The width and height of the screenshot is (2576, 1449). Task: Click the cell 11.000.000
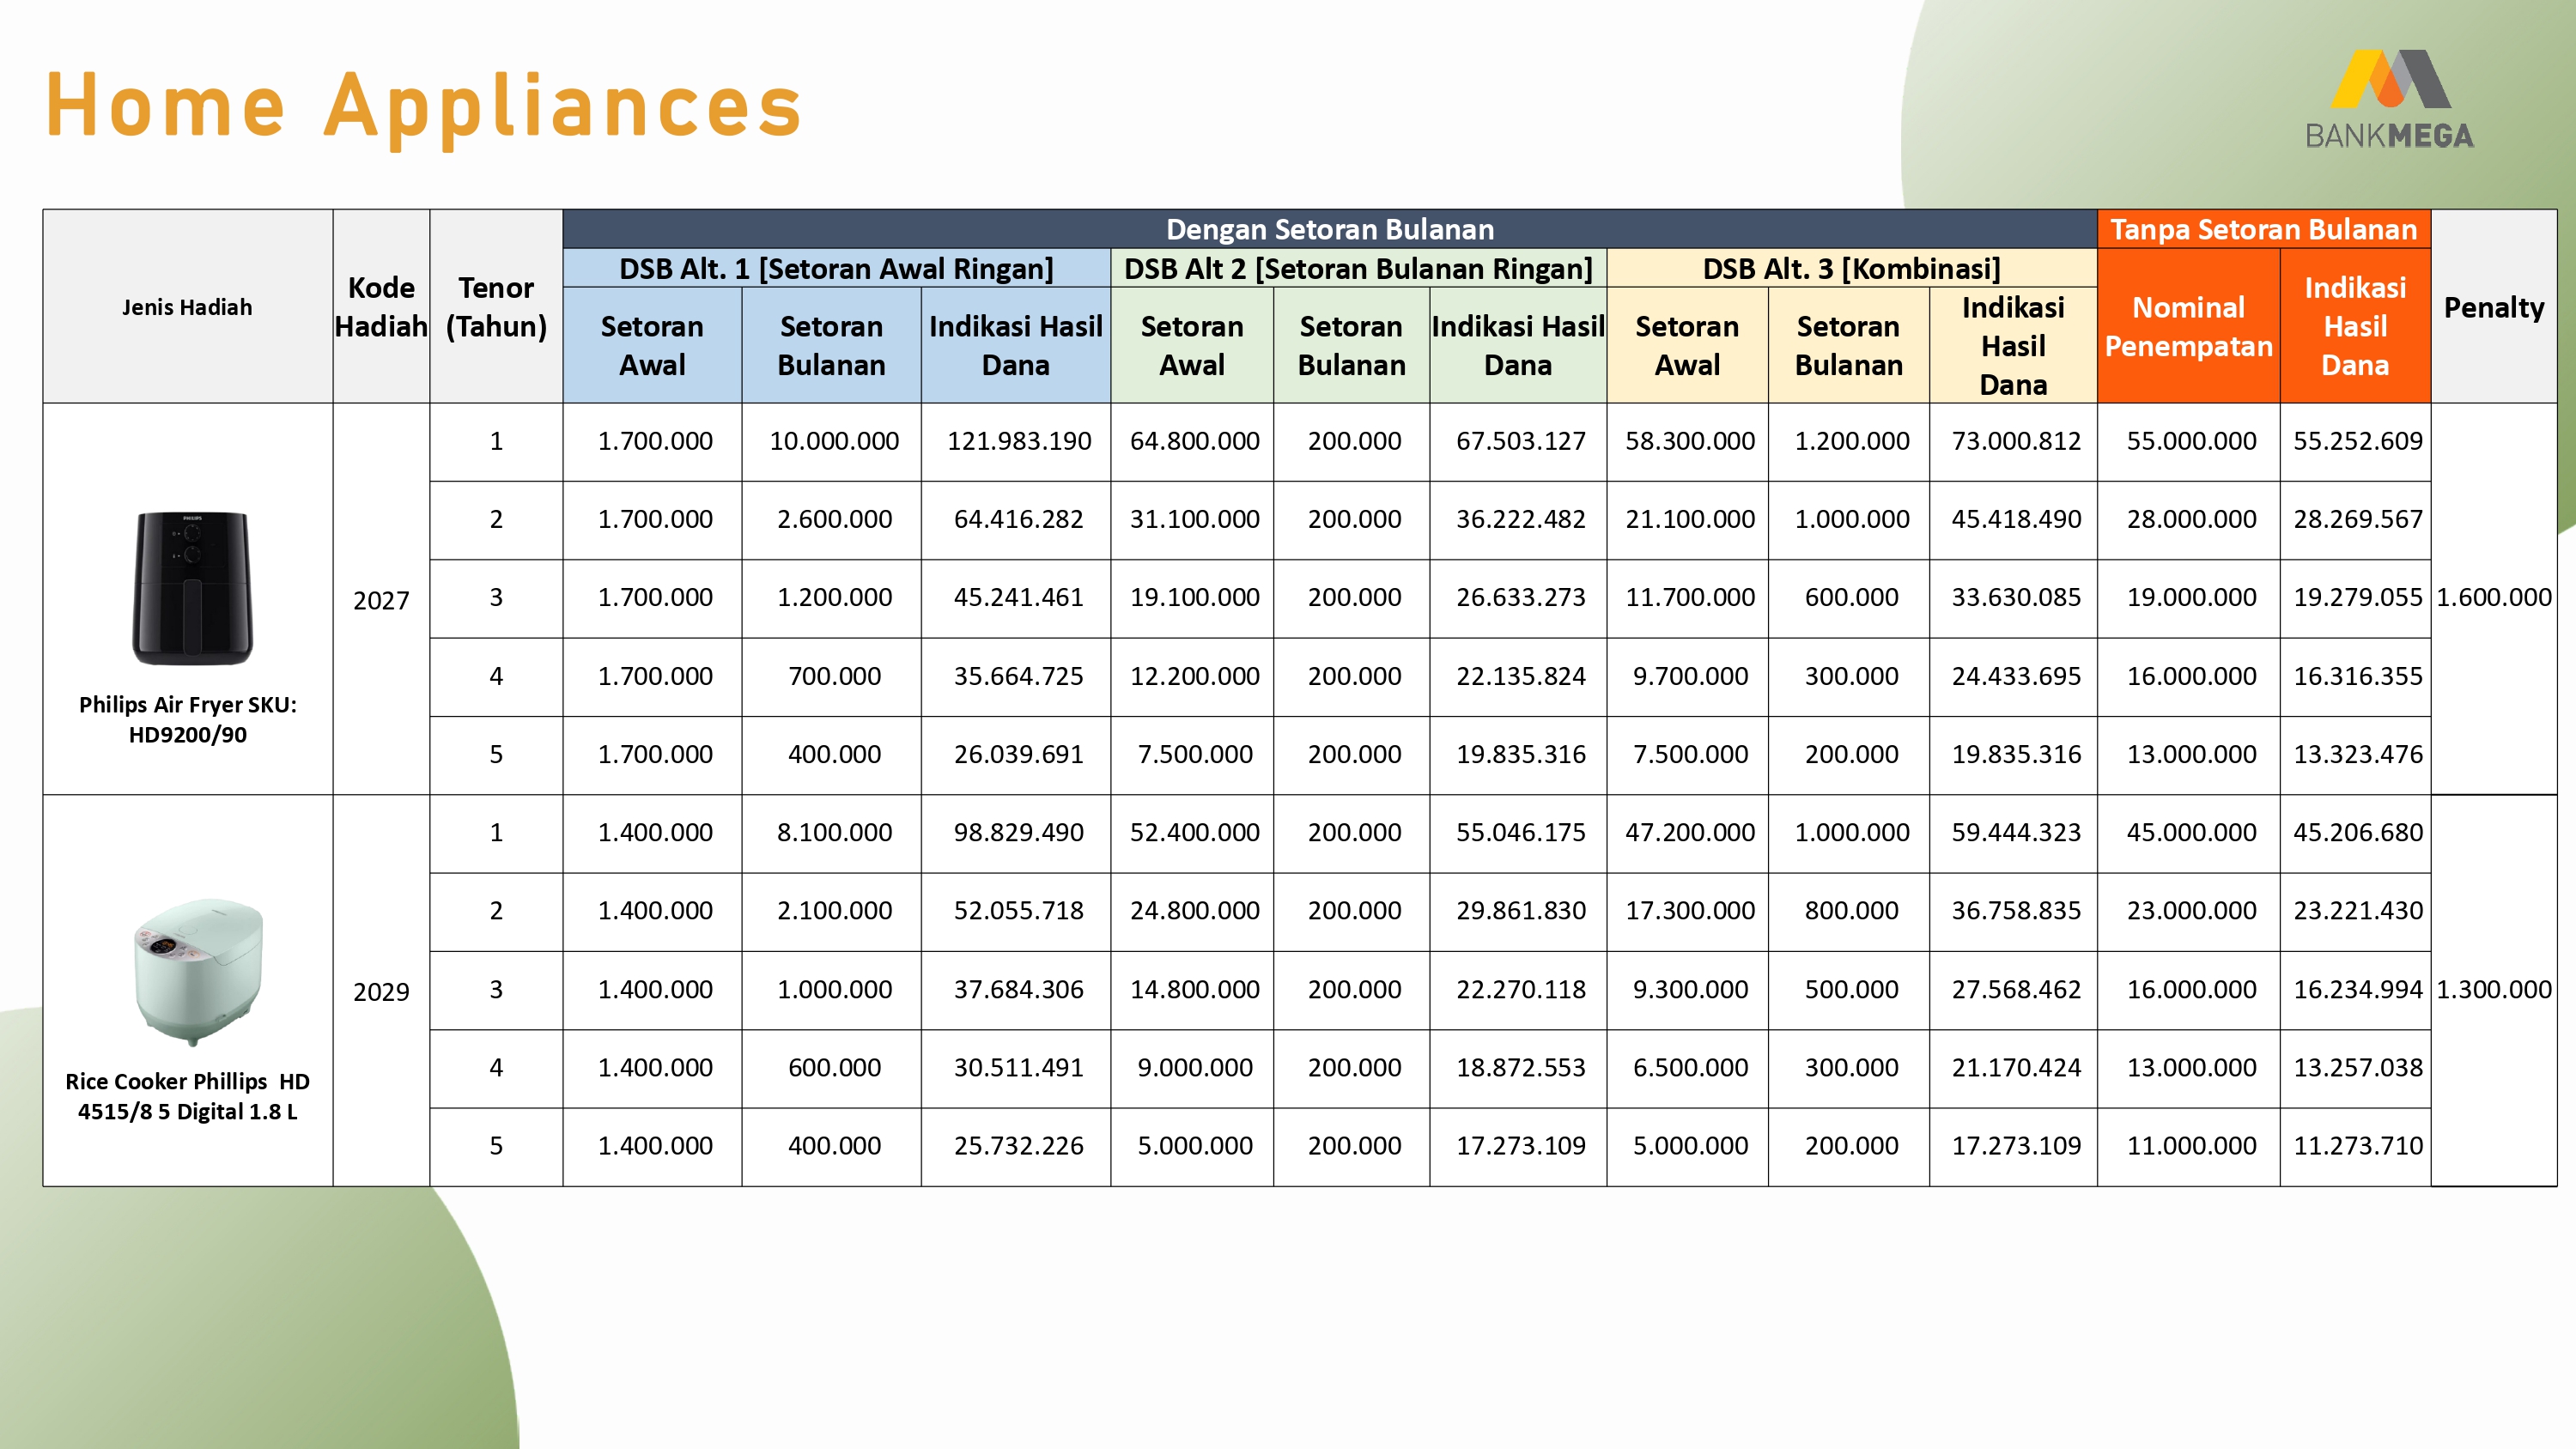pos(2190,1145)
